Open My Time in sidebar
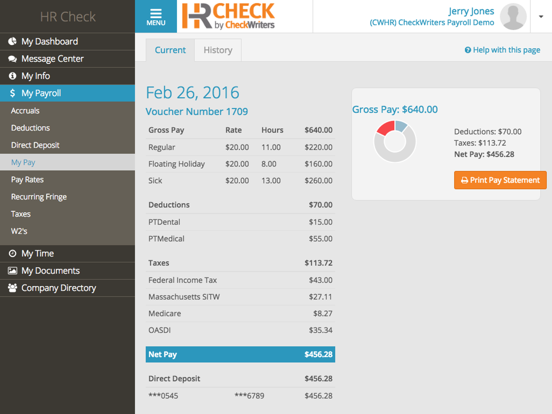552x414 pixels. 67,253
